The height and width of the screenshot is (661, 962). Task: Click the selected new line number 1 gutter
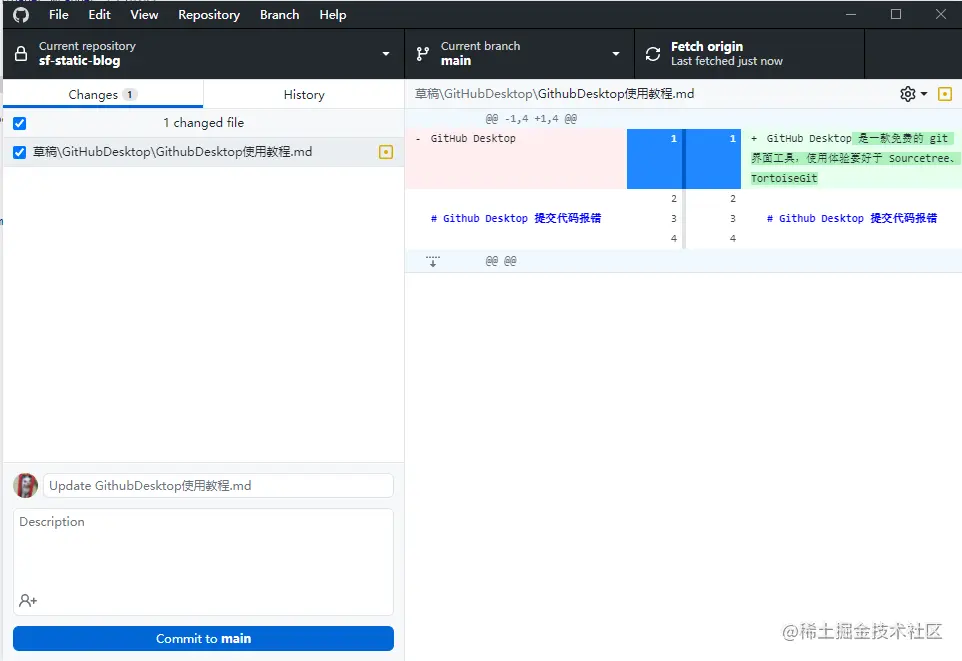point(714,158)
